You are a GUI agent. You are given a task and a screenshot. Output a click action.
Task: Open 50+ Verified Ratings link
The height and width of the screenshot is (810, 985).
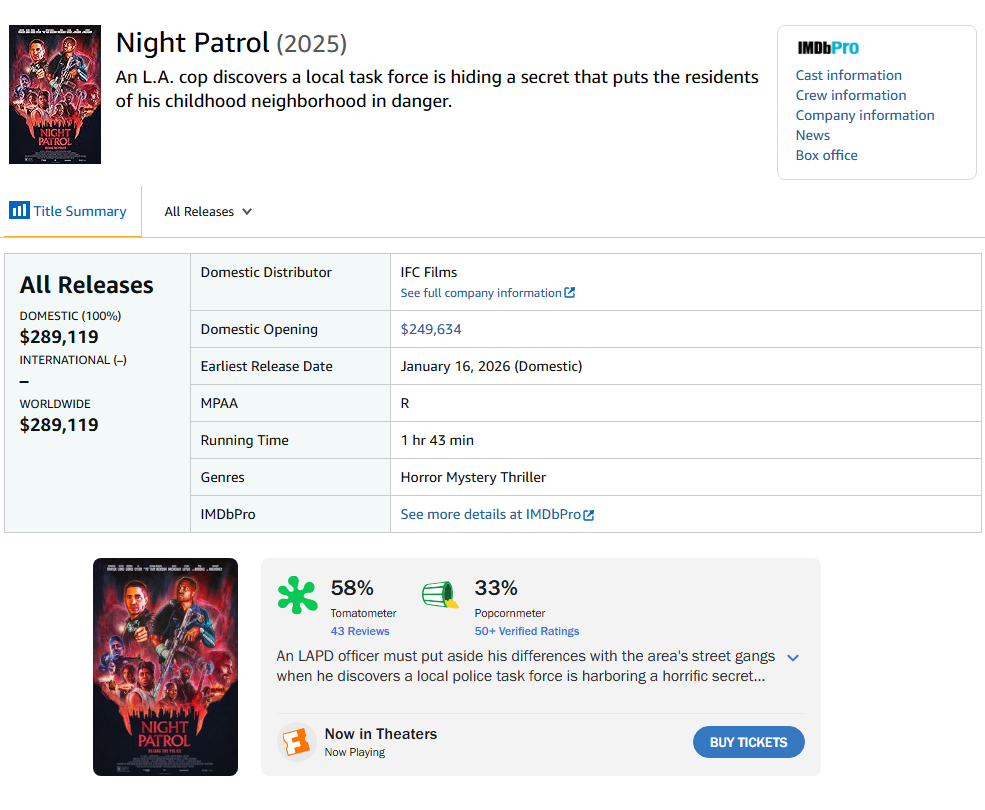pos(526,631)
